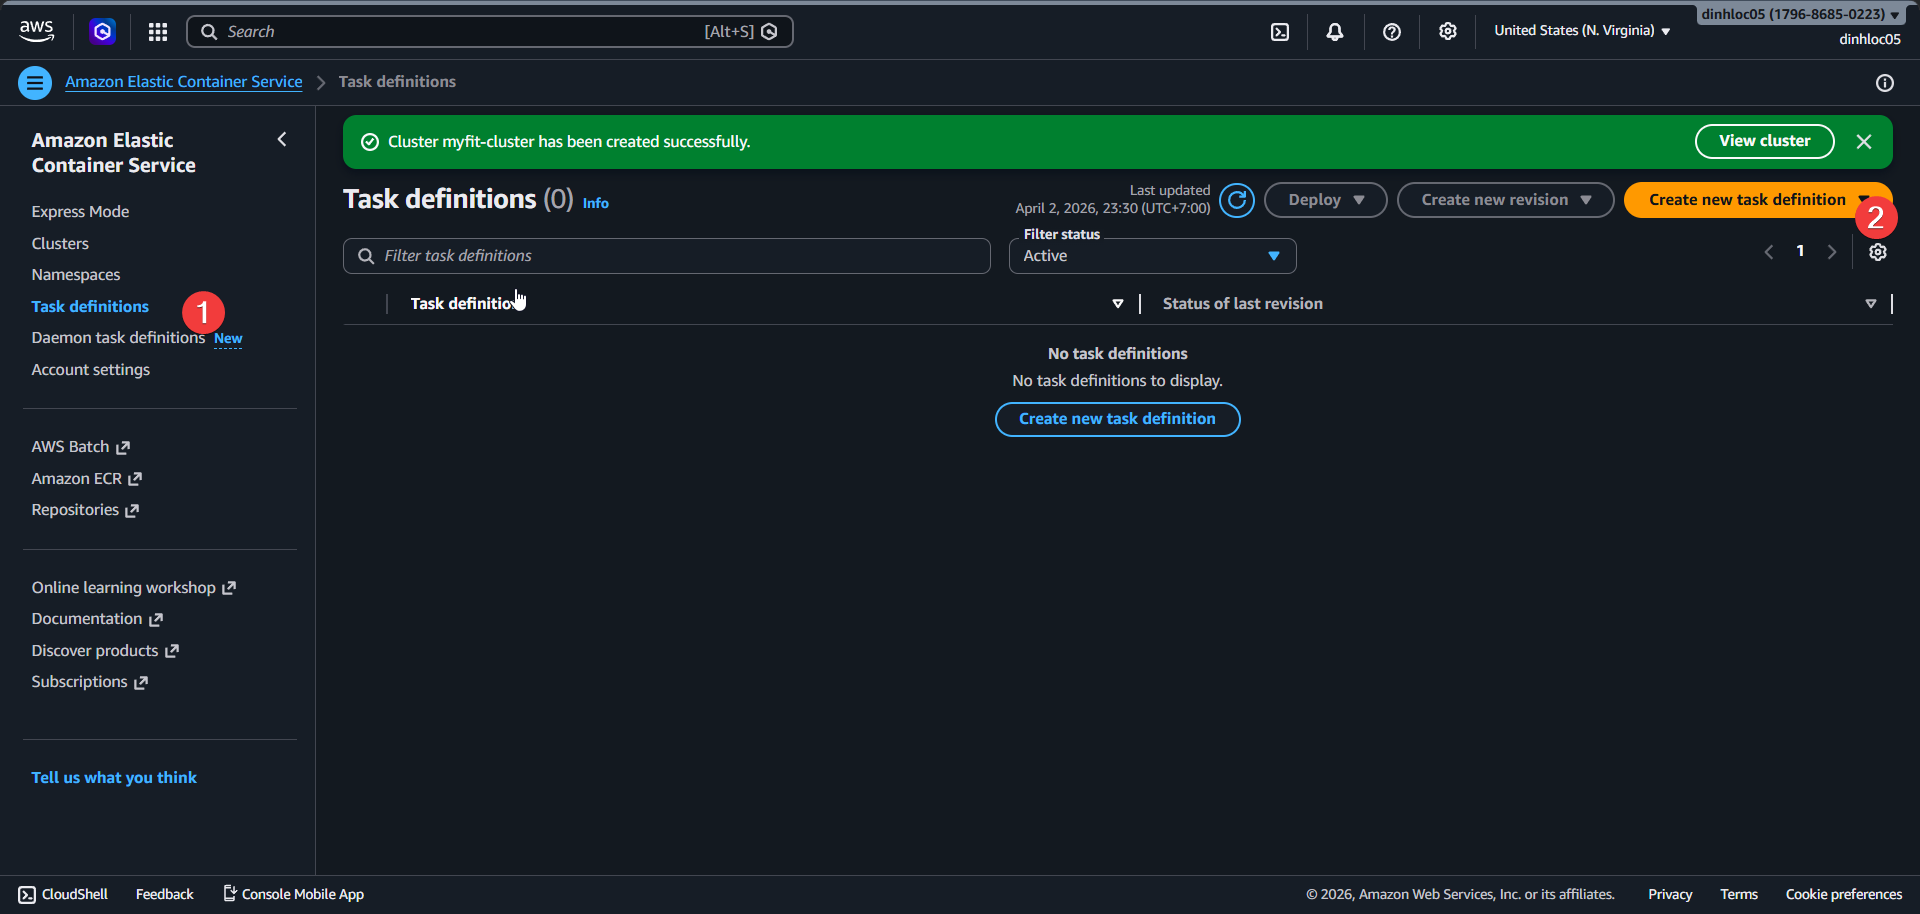This screenshot has width=1920, height=914.
Task: Open the settings gear in the top bar
Action: click(x=1447, y=31)
